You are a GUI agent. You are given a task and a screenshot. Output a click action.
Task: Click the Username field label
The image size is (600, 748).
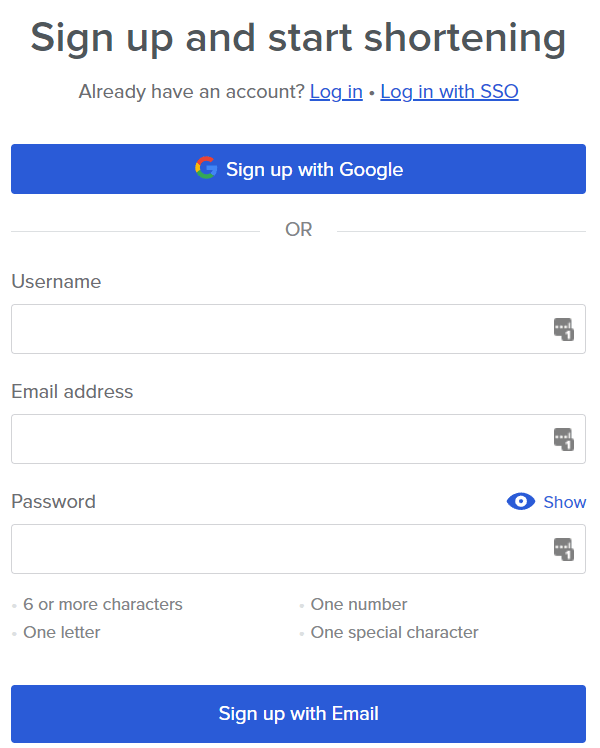point(56,281)
